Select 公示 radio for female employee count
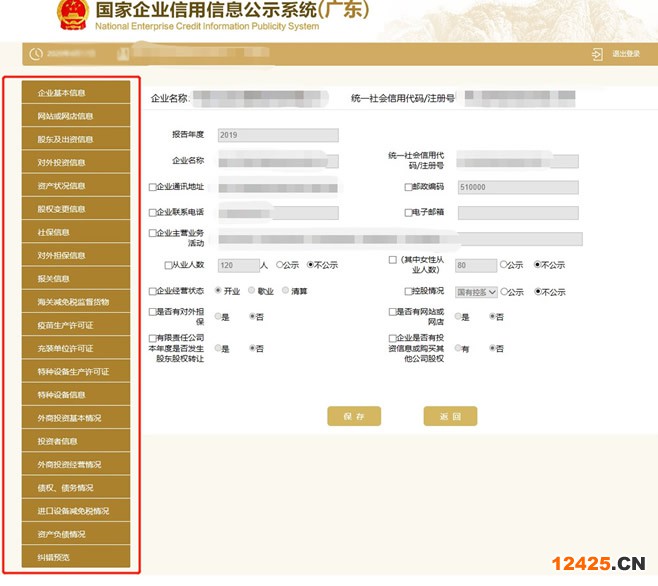The height and width of the screenshot is (586, 658). click(503, 264)
